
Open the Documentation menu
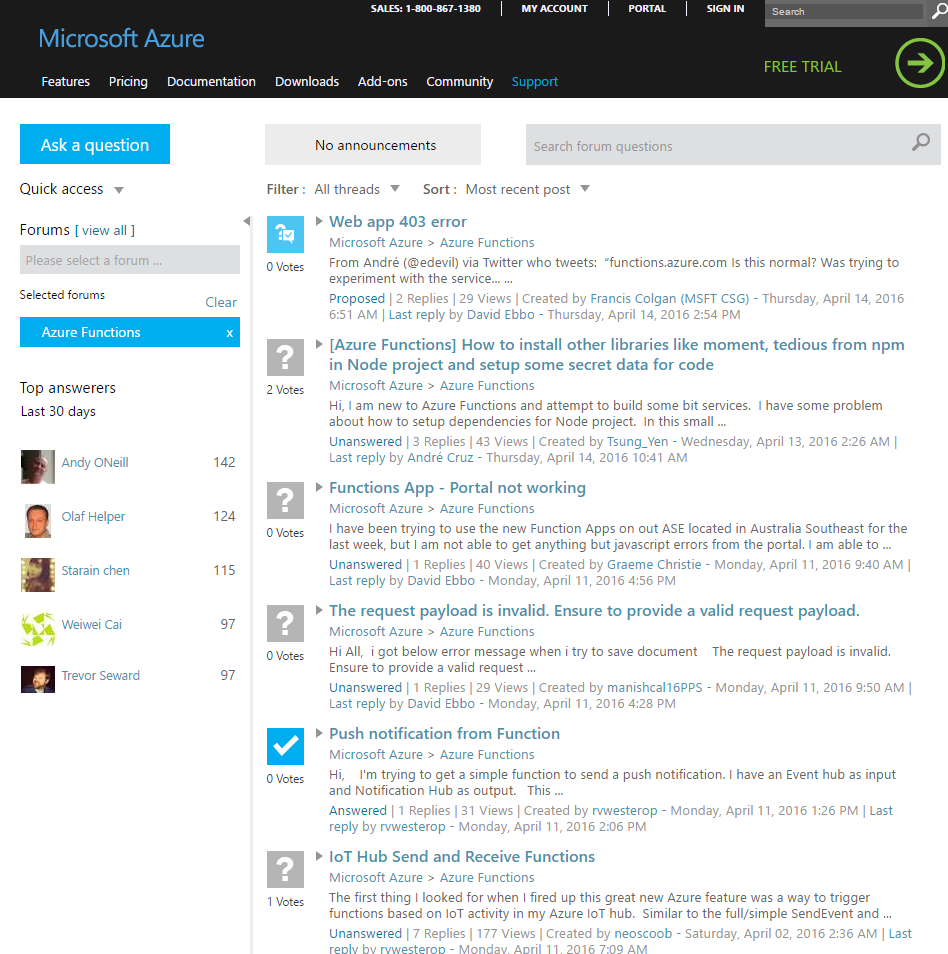211,82
